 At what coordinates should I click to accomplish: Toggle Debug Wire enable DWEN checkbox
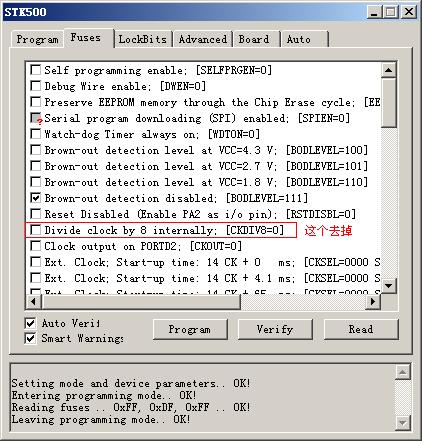coord(36,86)
